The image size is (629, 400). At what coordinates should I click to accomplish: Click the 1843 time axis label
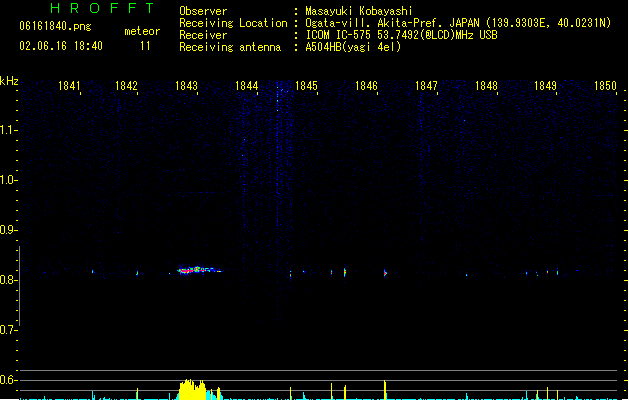click(x=186, y=86)
